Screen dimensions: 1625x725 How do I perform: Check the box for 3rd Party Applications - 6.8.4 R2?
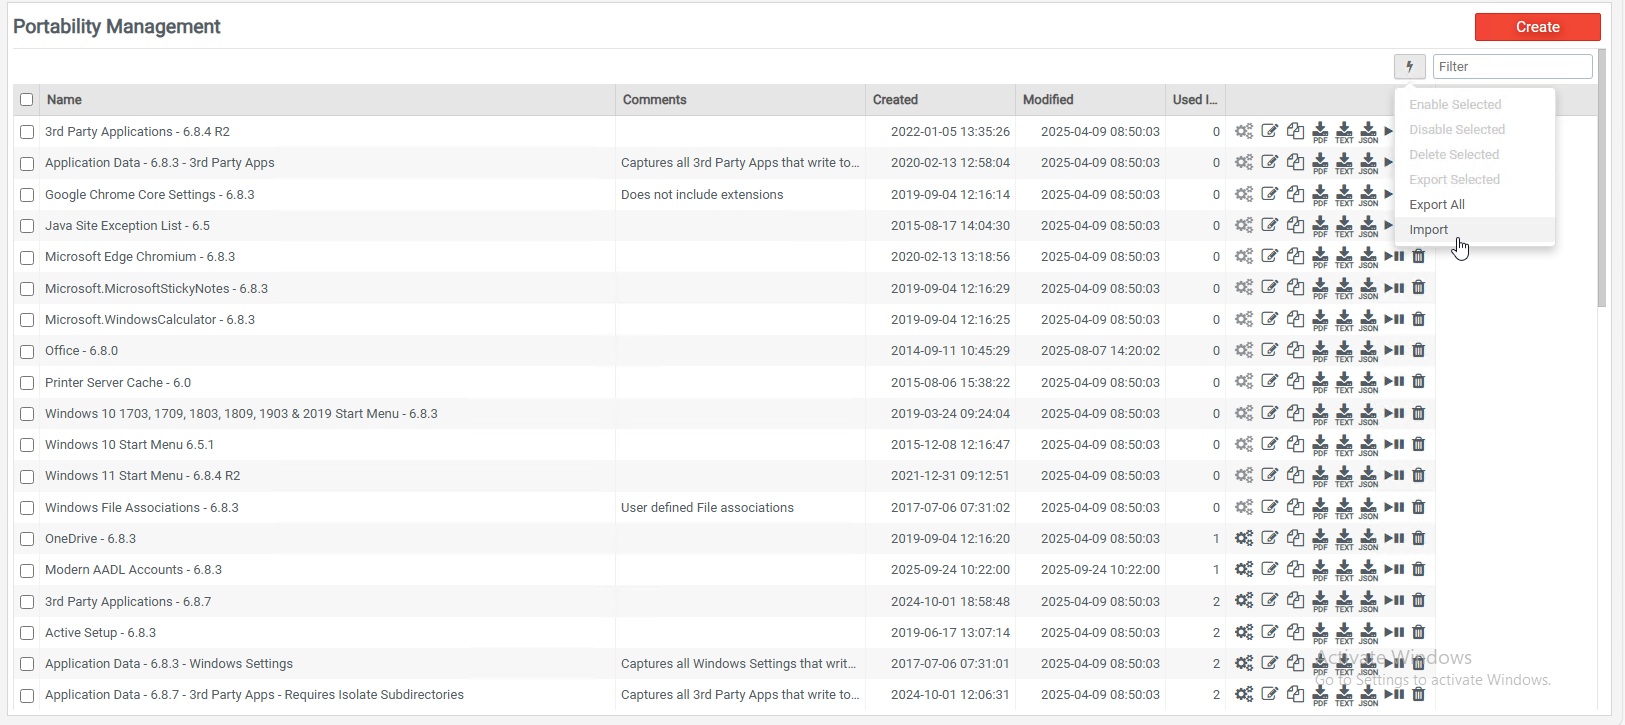tap(27, 132)
